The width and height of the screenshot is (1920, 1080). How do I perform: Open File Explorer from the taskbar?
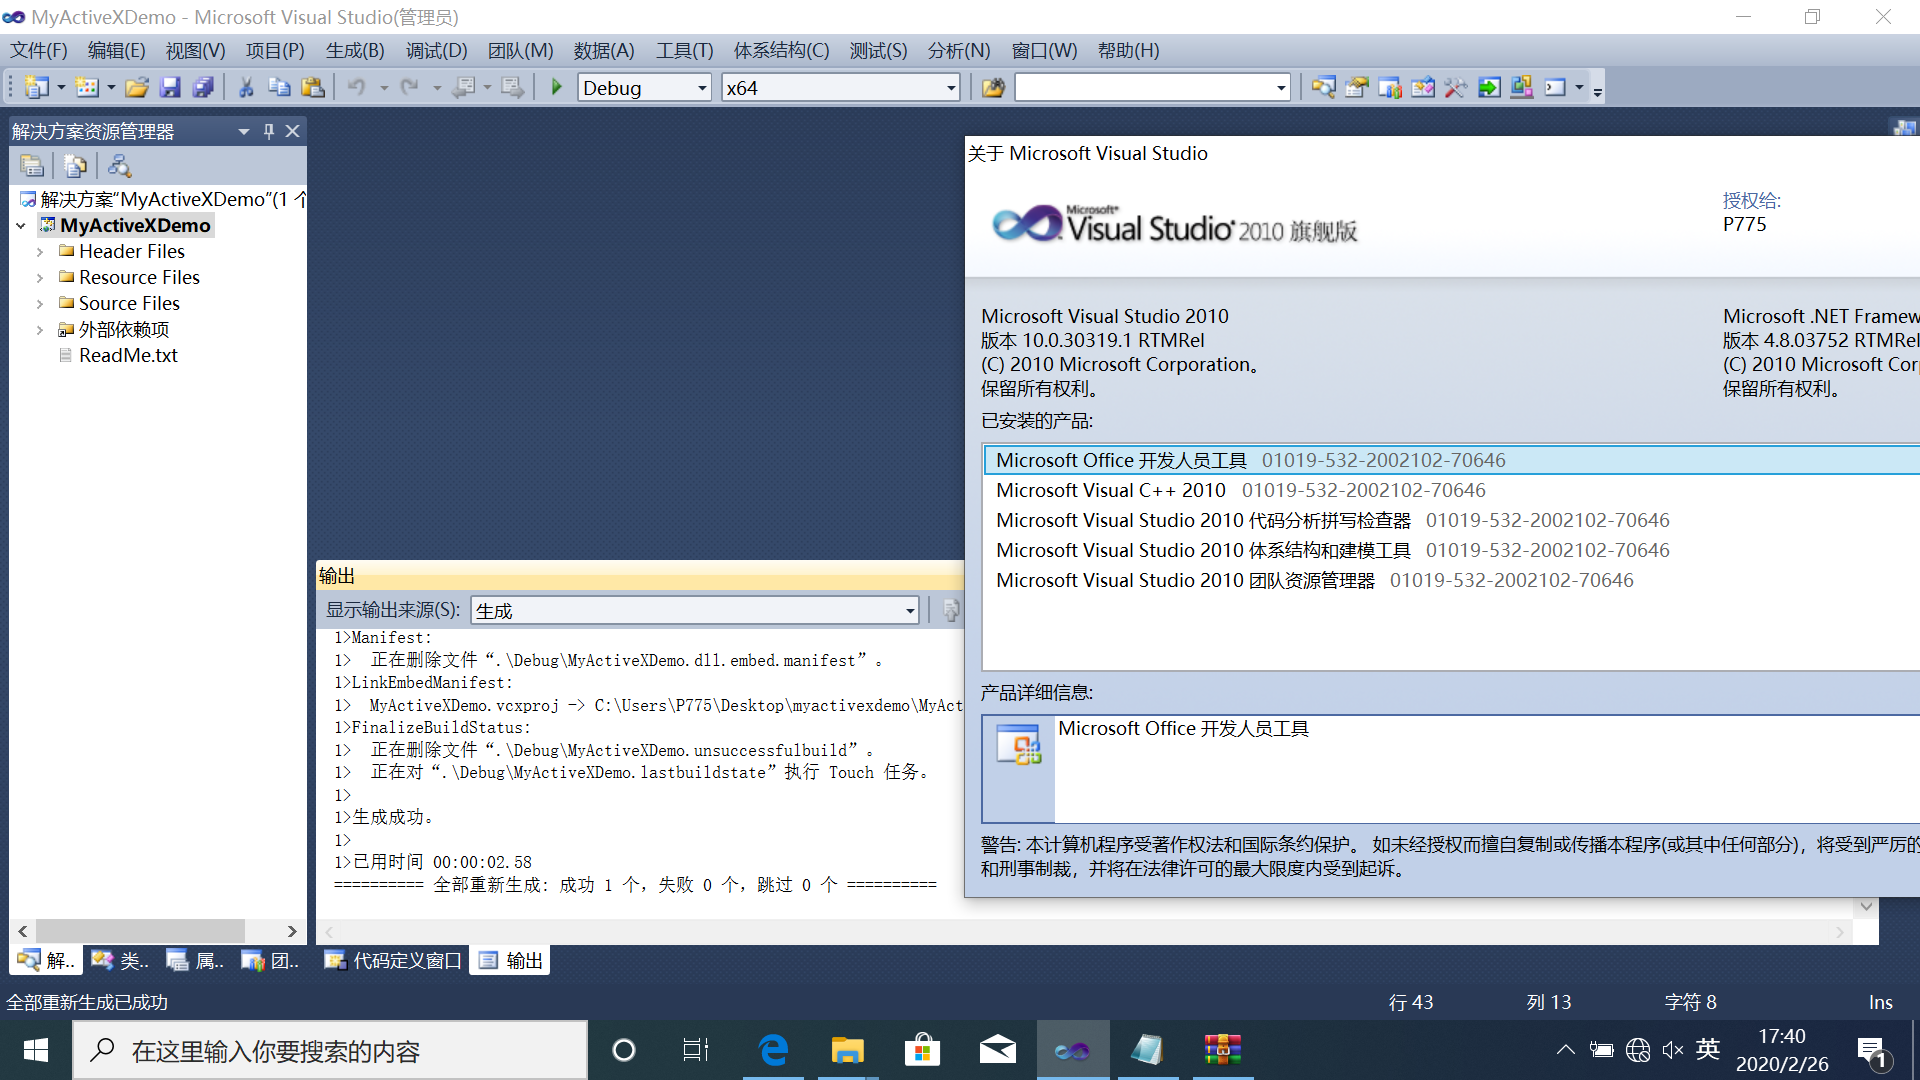(x=848, y=1050)
